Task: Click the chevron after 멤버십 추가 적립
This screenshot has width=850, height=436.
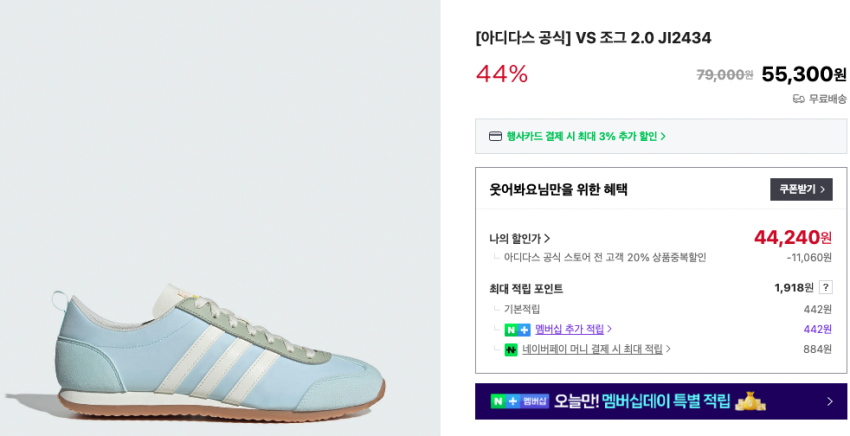Action: tap(610, 329)
